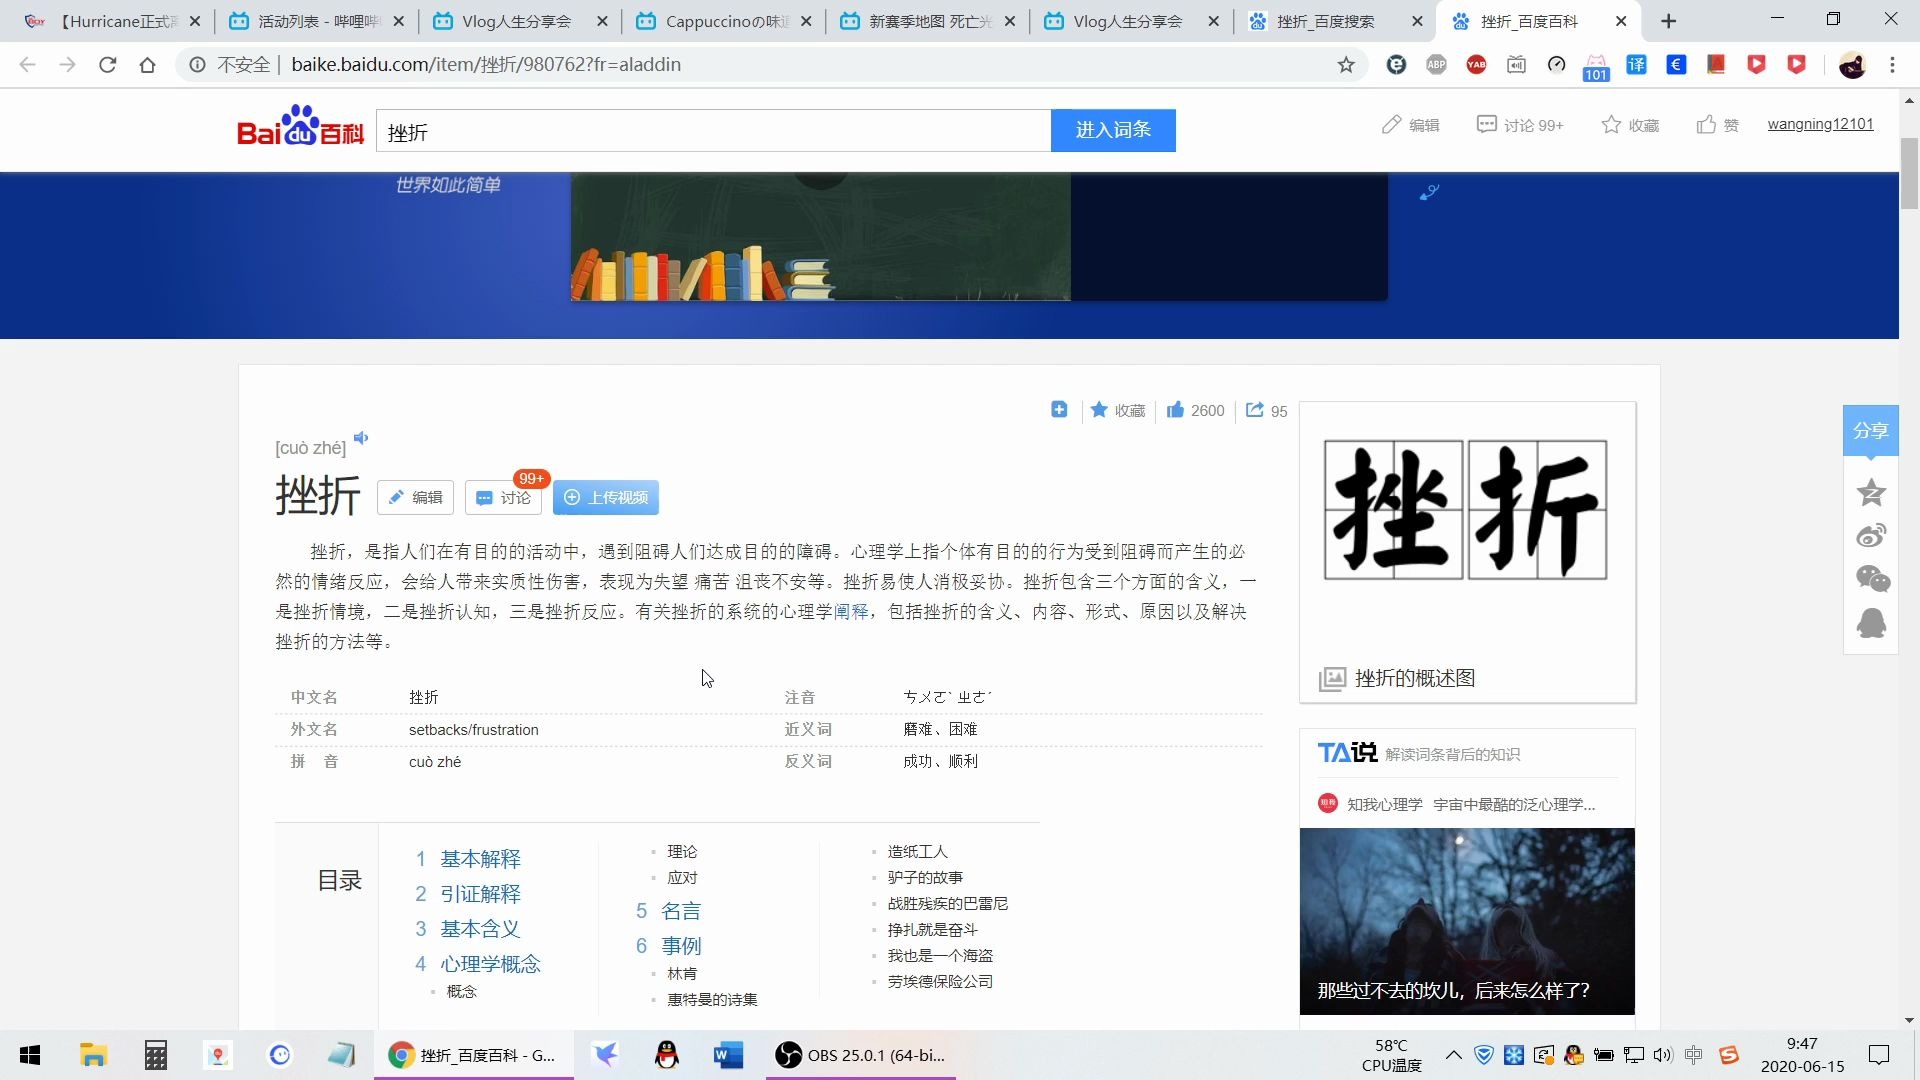Switch to the 活动列表 - 哔哩哔哩 tab

coord(317,21)
